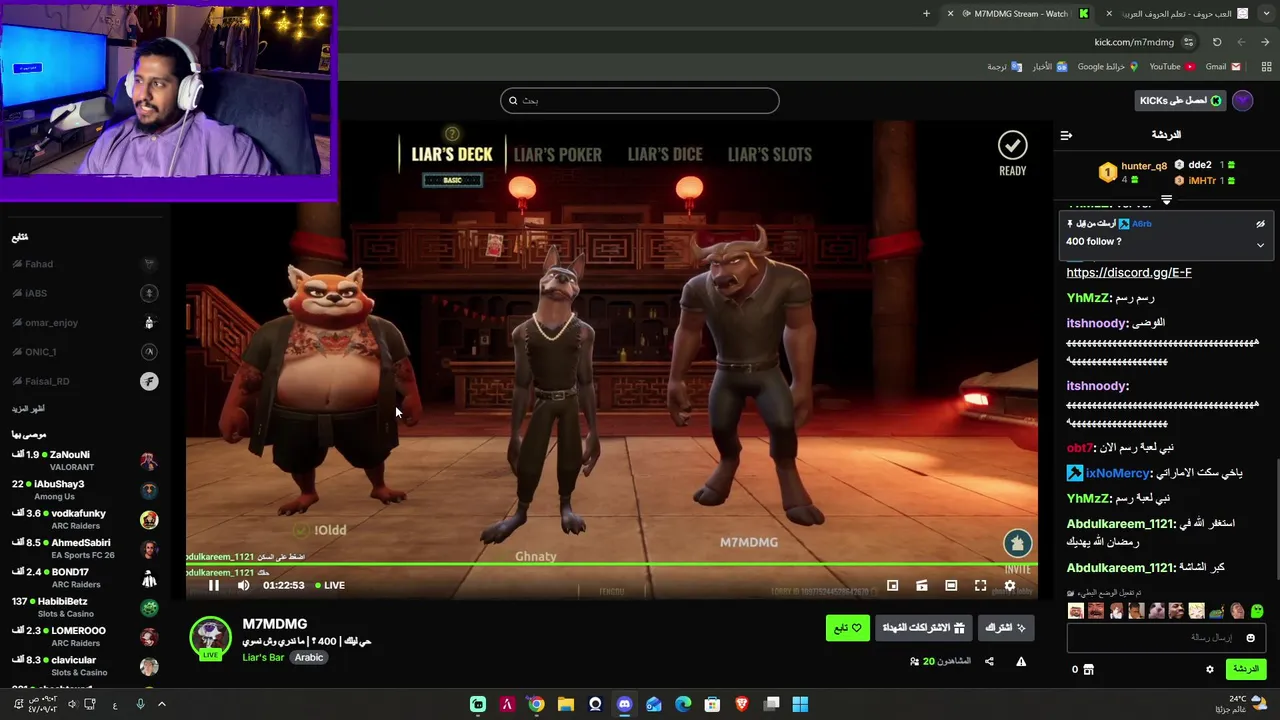Screen dimensions: 1280x720
Task: Open Windows Start menu
Action: pos(800,704)
